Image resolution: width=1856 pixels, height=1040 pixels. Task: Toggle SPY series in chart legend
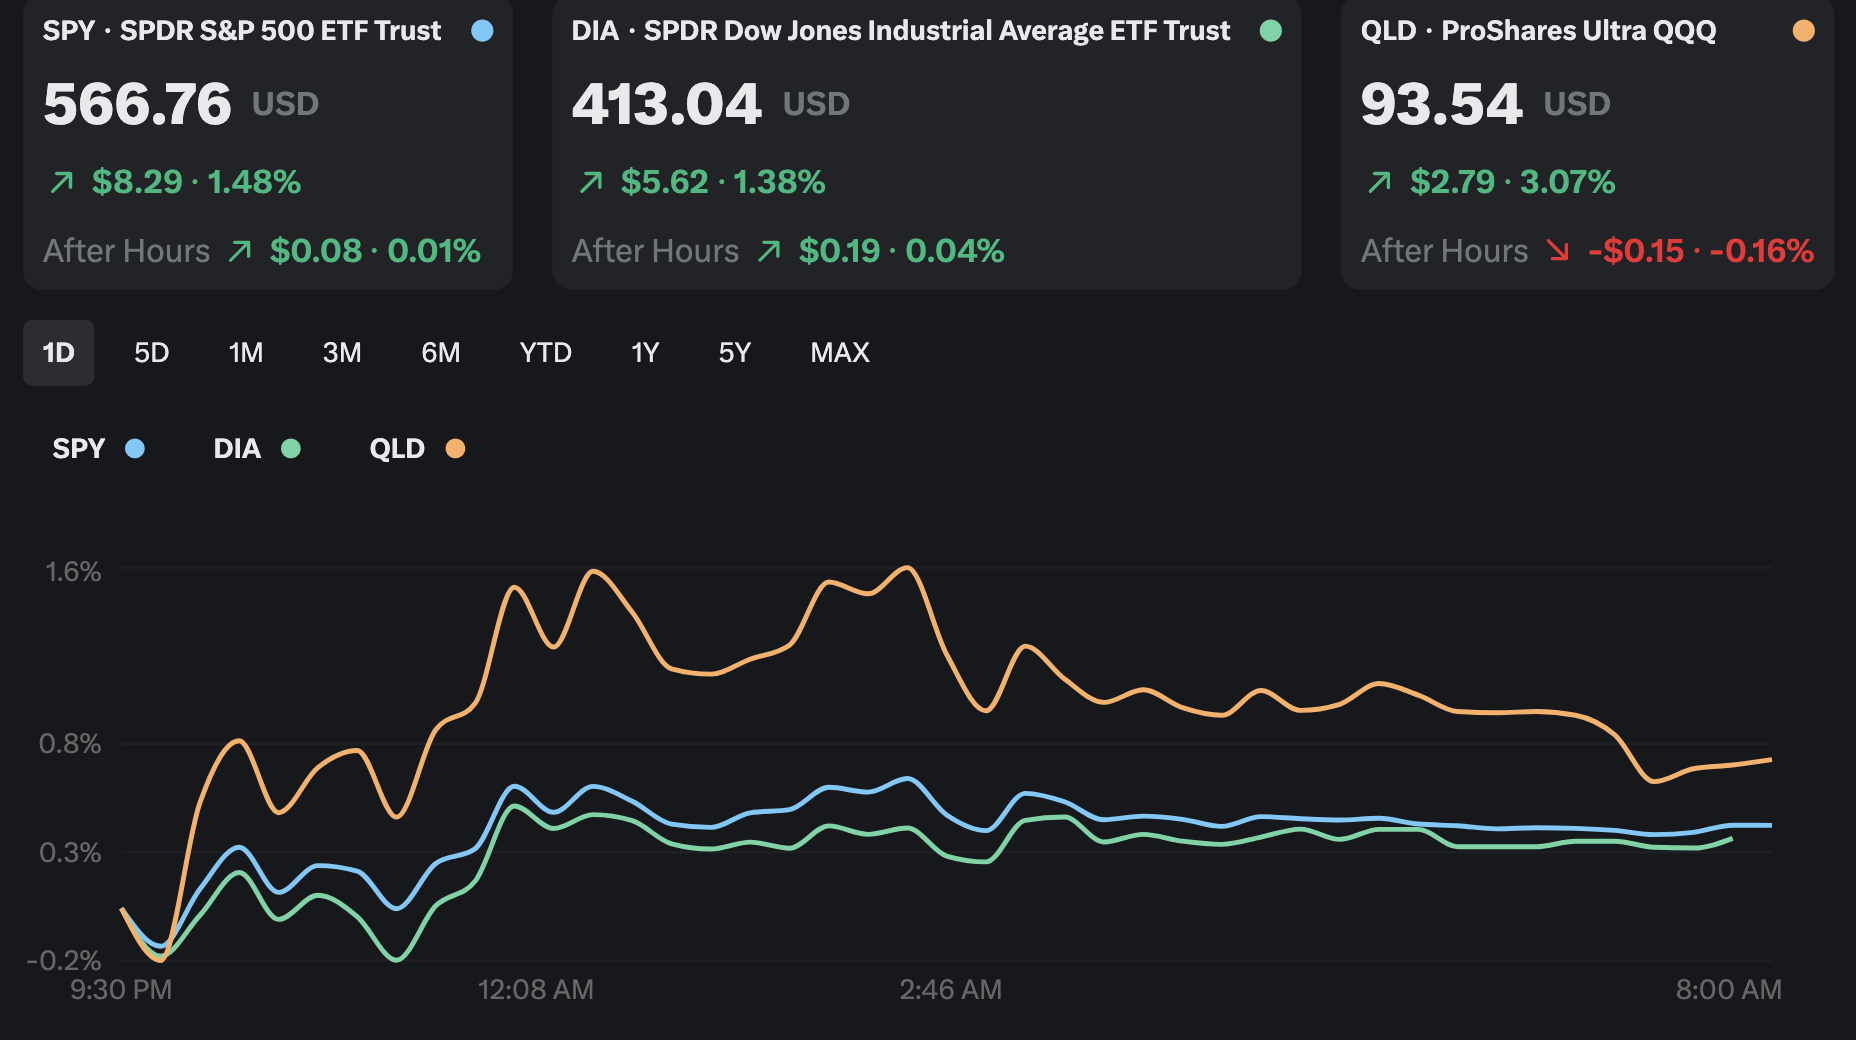coord(99,449)
